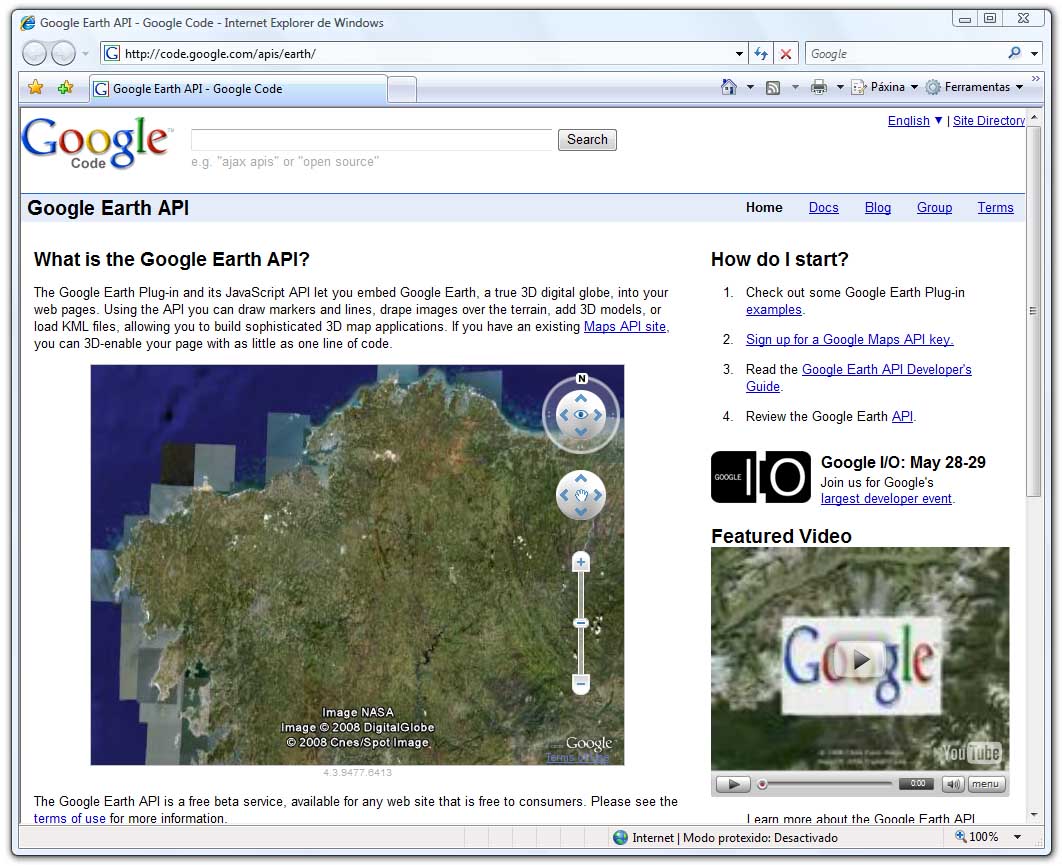Screen dimensions: 1062x866
Task: Go back with the browser Back arrow
Action: (34, 53)
